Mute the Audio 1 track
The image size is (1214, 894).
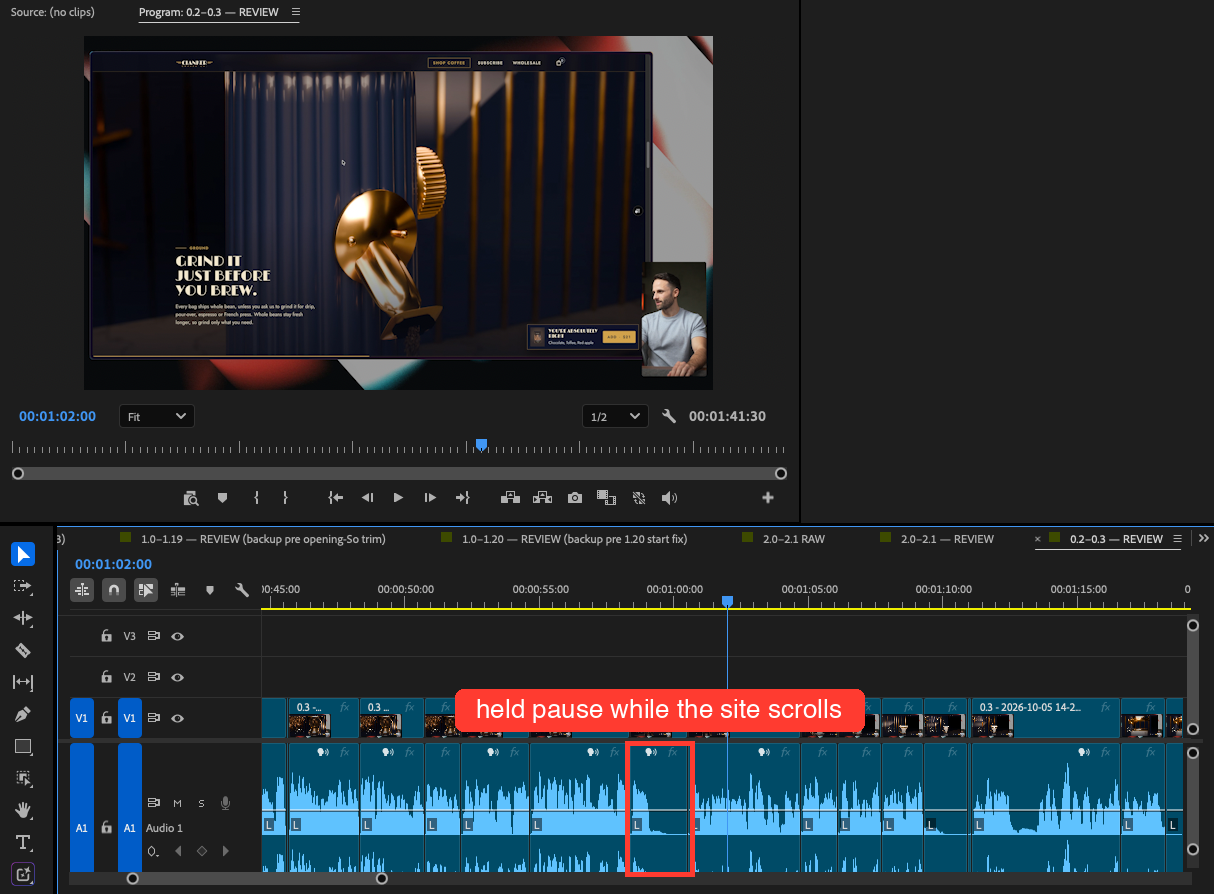(177, 803)
